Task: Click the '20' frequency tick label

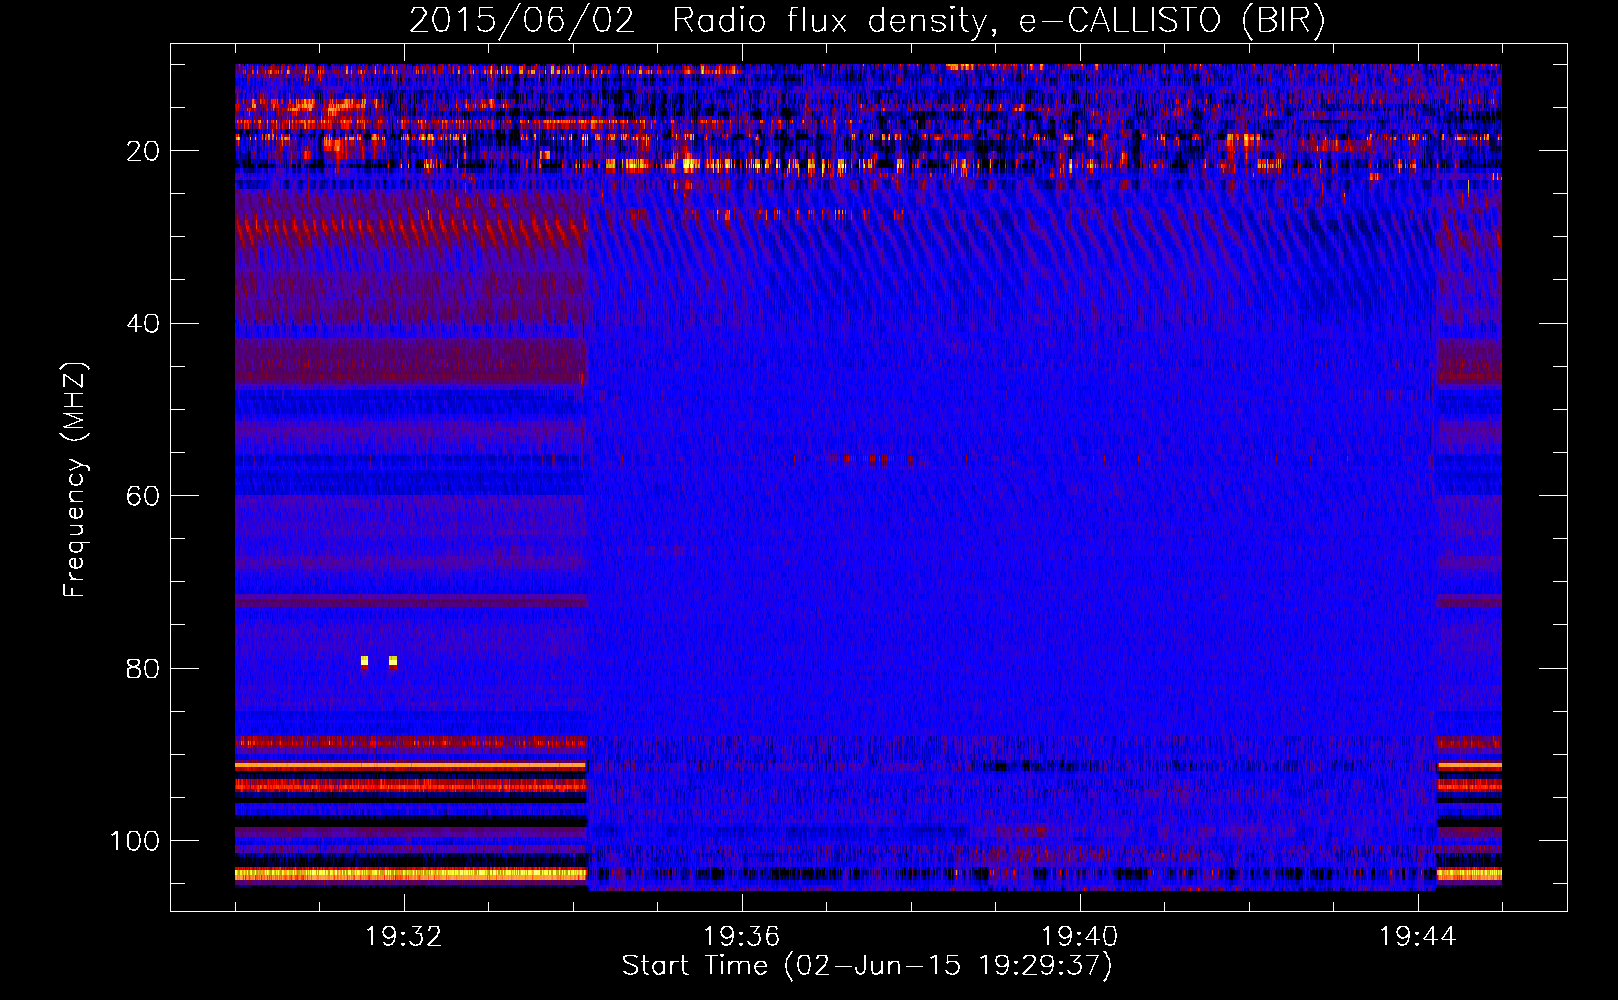Action: point(144,151)
